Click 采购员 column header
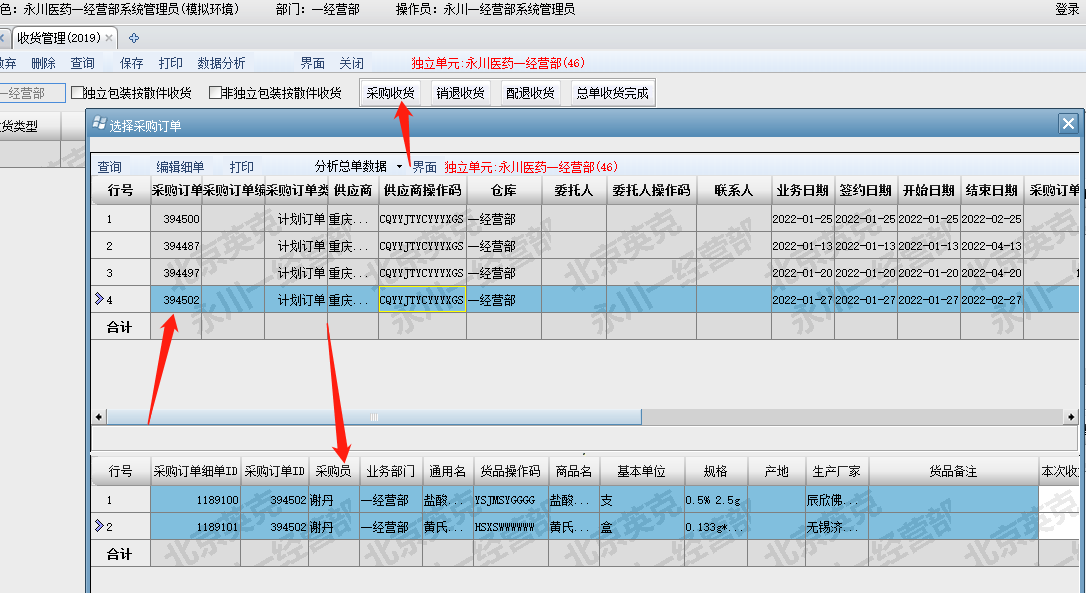 coord(333,471)
